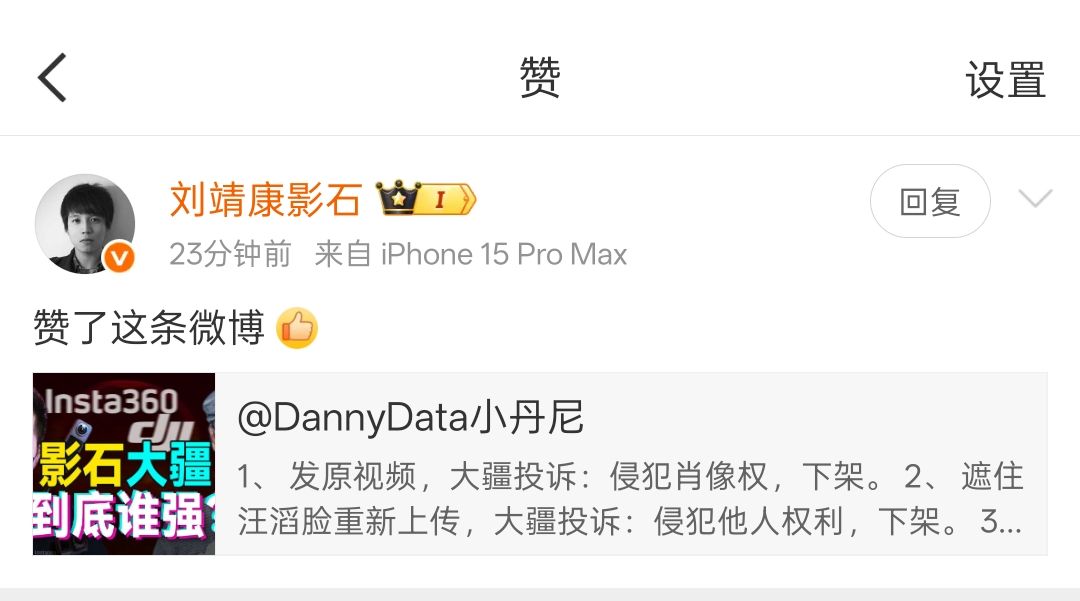Open 设置 in the top bar
The width and height of the screenshot is (1080, 601).
pos(1005,79)
